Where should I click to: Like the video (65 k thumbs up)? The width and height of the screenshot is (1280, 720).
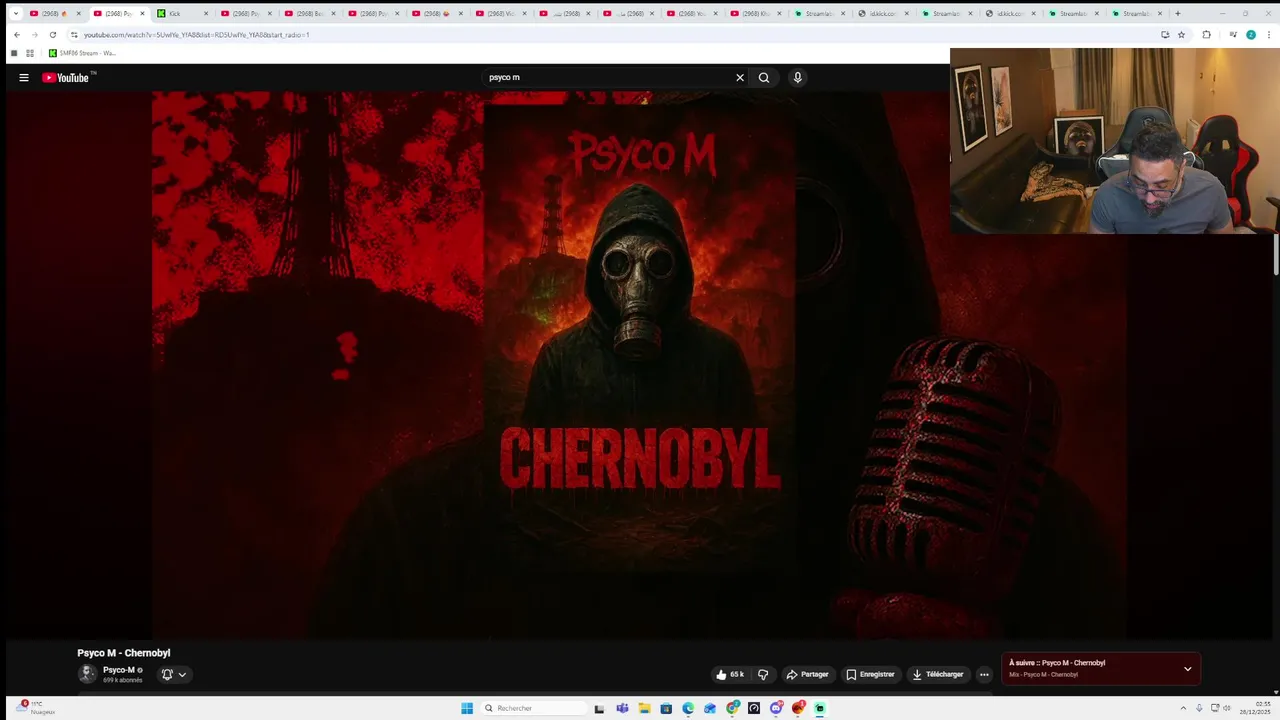click(730, 674)
